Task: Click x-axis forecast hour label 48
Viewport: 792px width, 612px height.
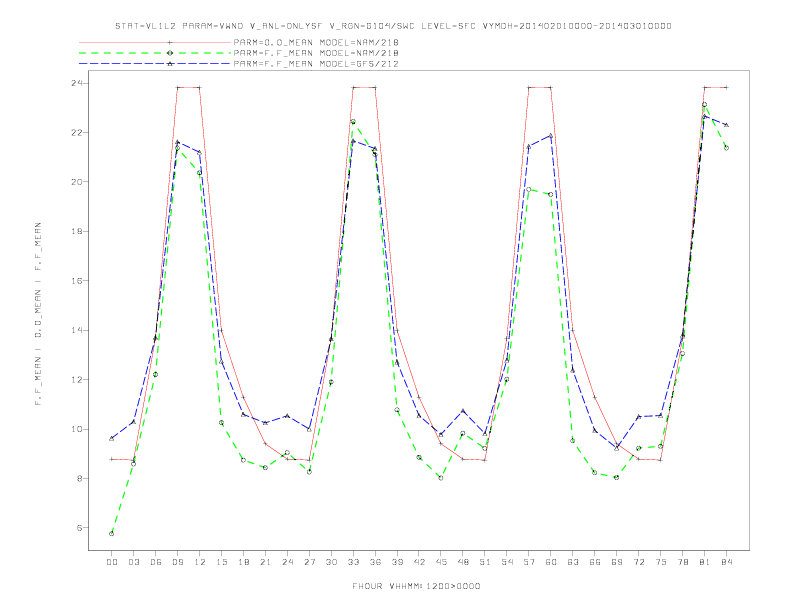Action: coord(463,562)
